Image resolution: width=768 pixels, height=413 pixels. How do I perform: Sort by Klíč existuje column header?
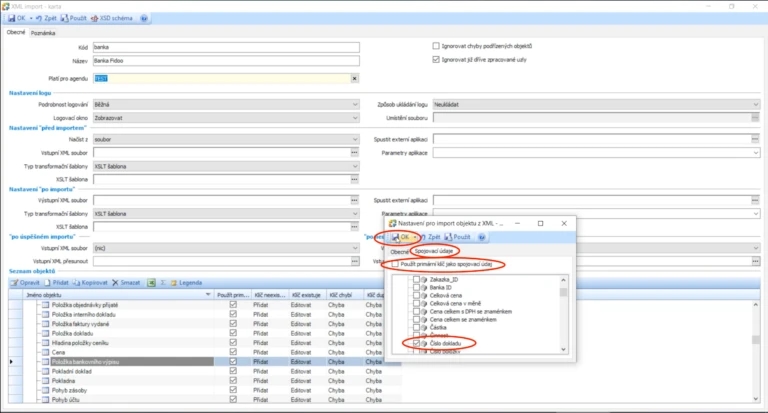click(x=307, y=294)
